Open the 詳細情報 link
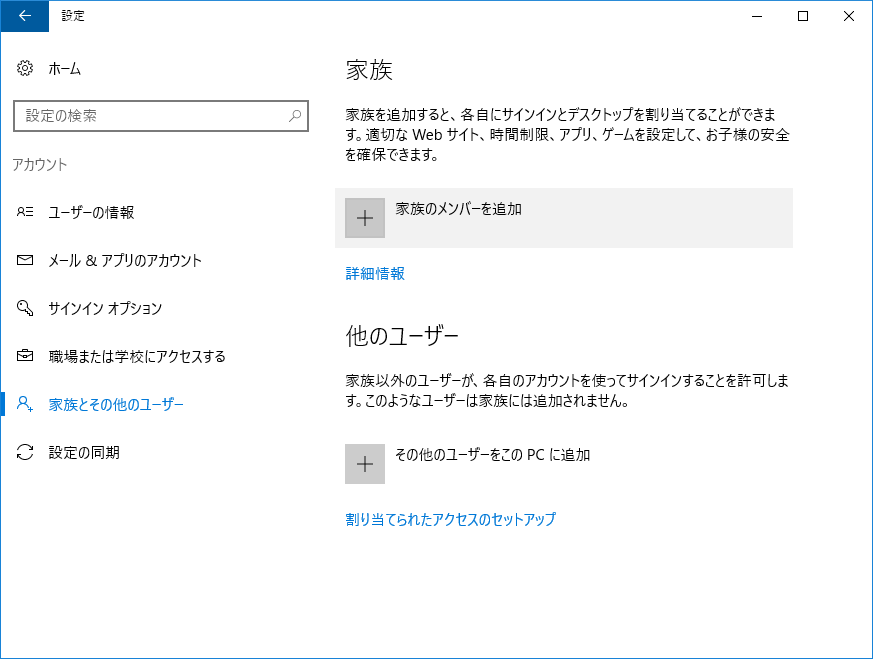873x659 pixels. pyautogui.click(x=374, y=273)
